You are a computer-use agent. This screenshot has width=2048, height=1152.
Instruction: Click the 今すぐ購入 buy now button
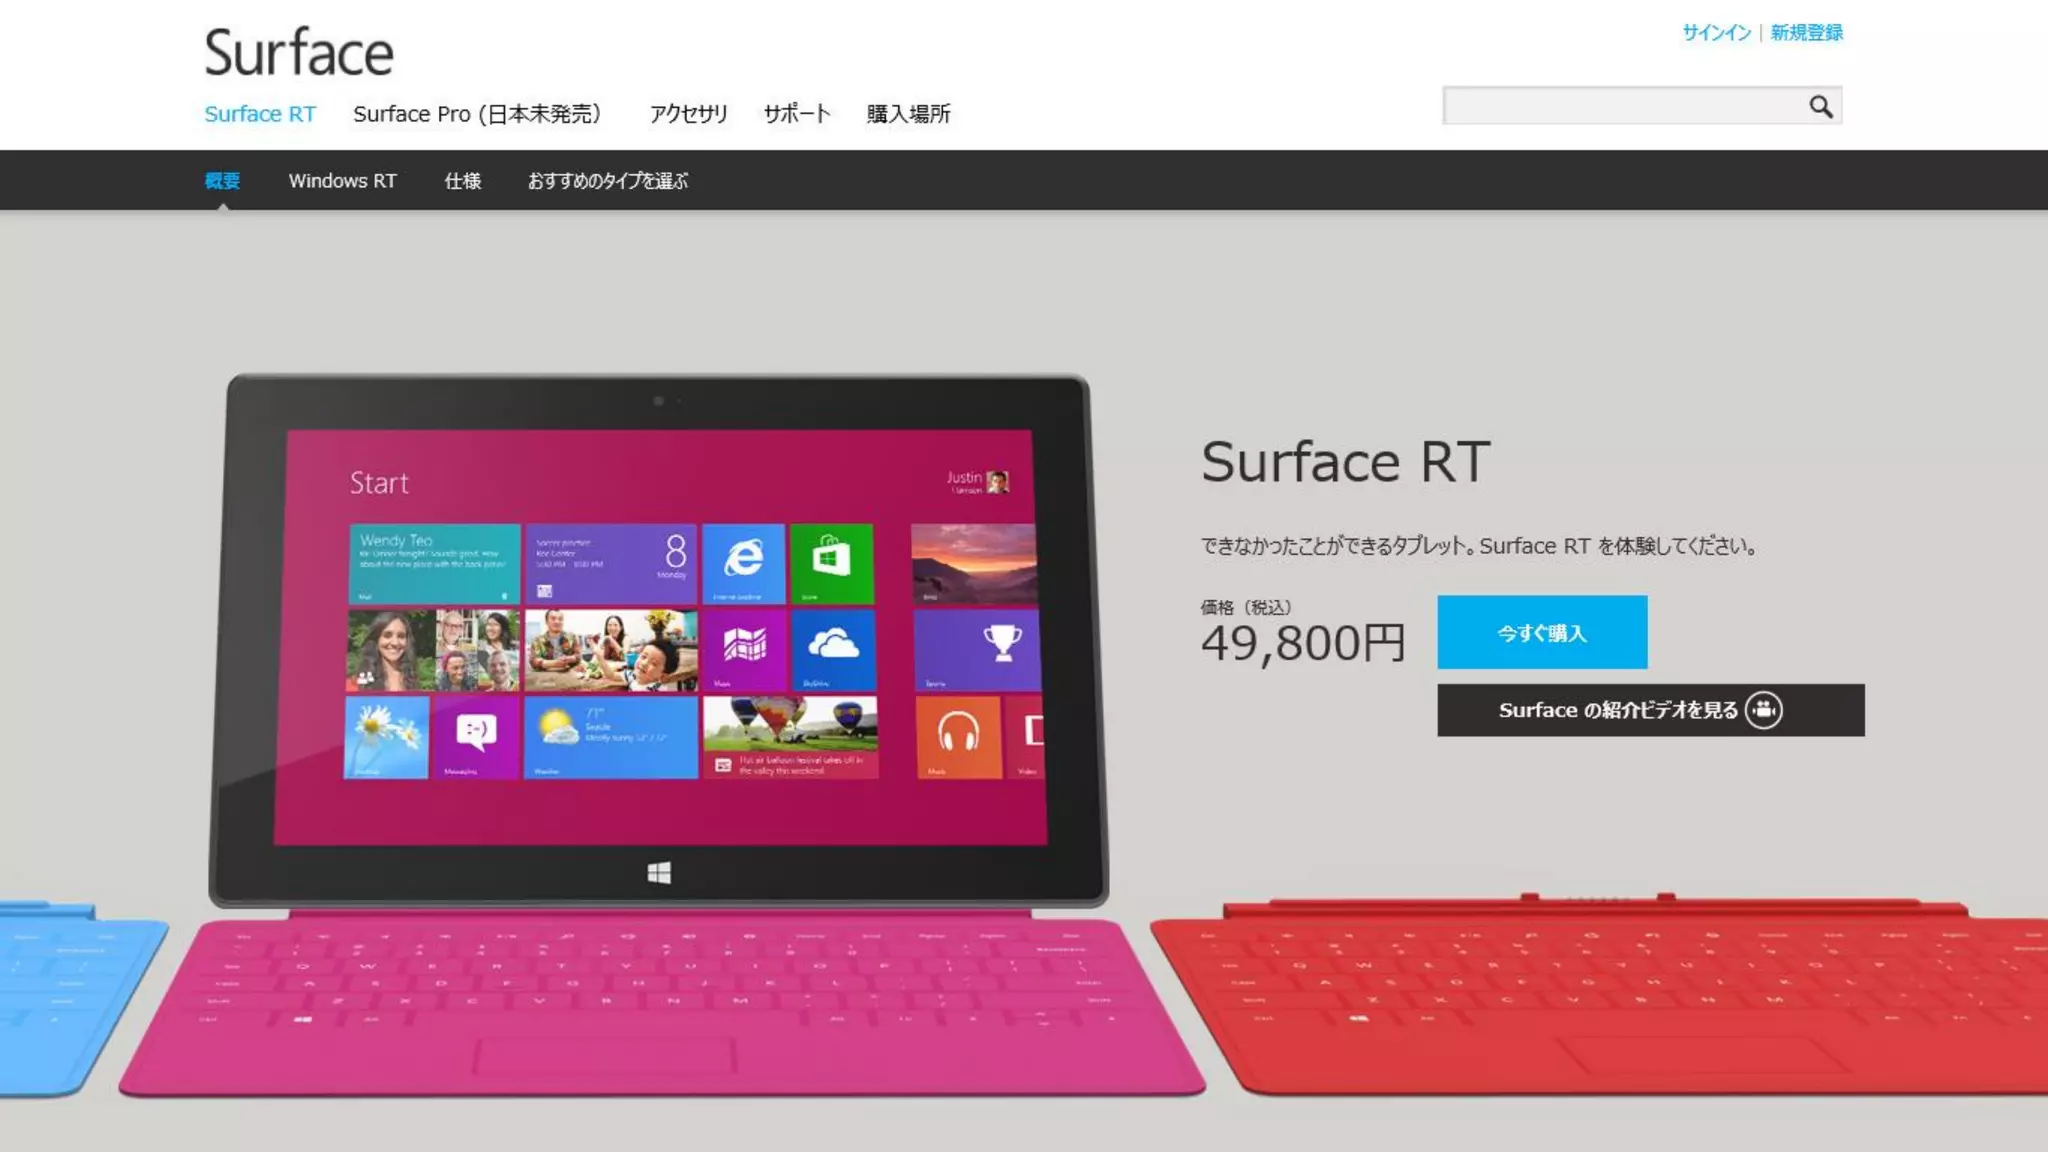(x=1542, y=632)
